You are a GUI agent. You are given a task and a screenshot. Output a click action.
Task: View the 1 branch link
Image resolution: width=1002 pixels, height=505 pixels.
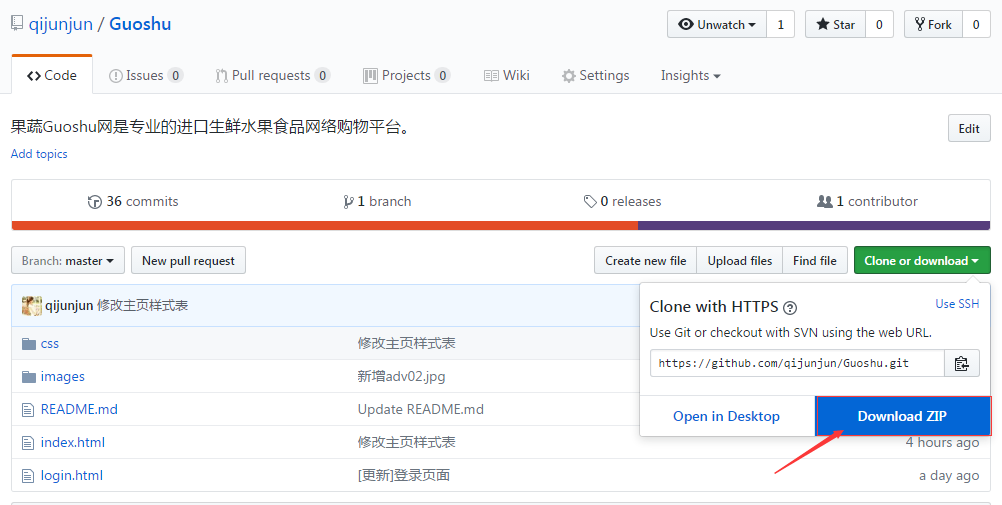tap(377, 201)
